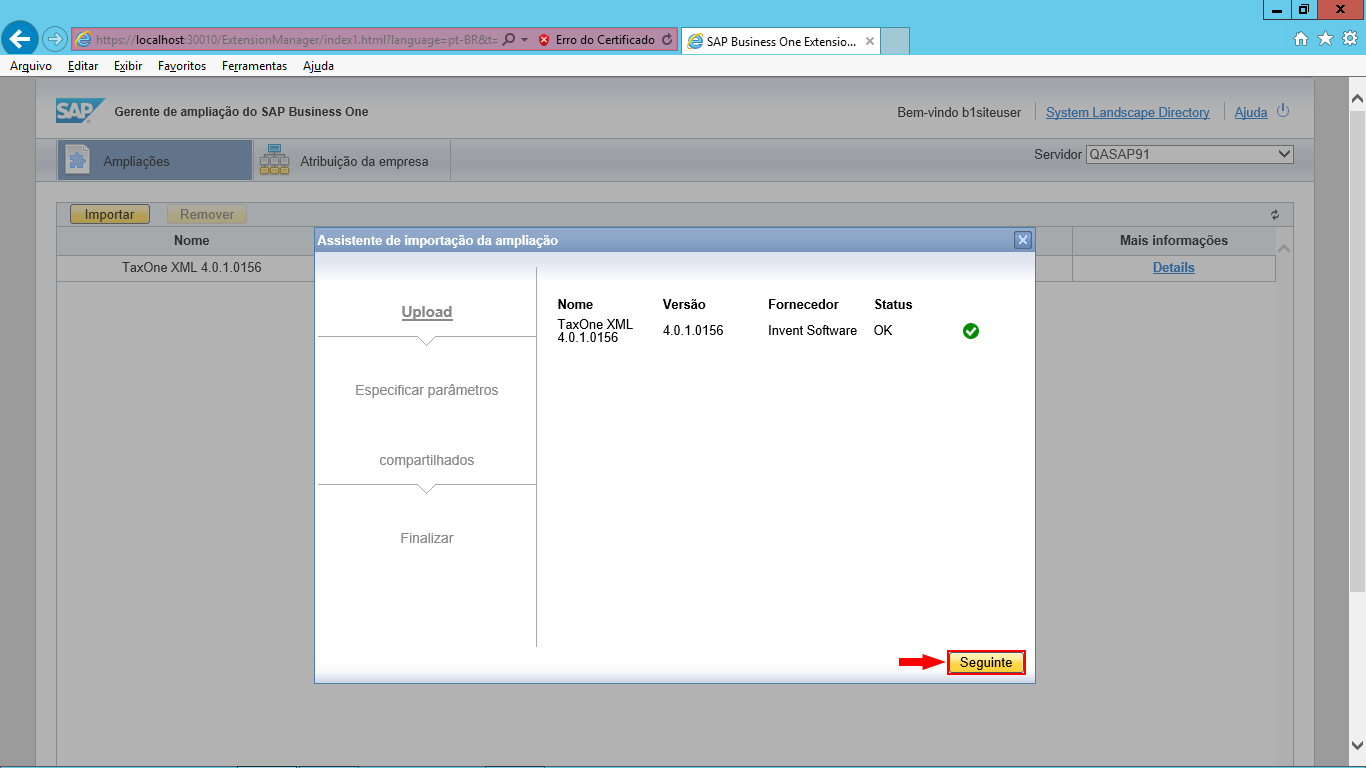The width and height of the screenshot is (1366, 768).
Task: Click the SAP logo
Action: 80,111
